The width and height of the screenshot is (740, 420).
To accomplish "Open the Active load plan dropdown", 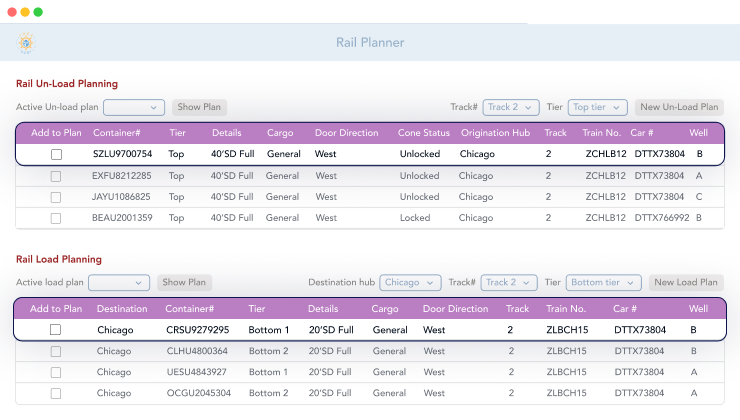I will 119,283.
